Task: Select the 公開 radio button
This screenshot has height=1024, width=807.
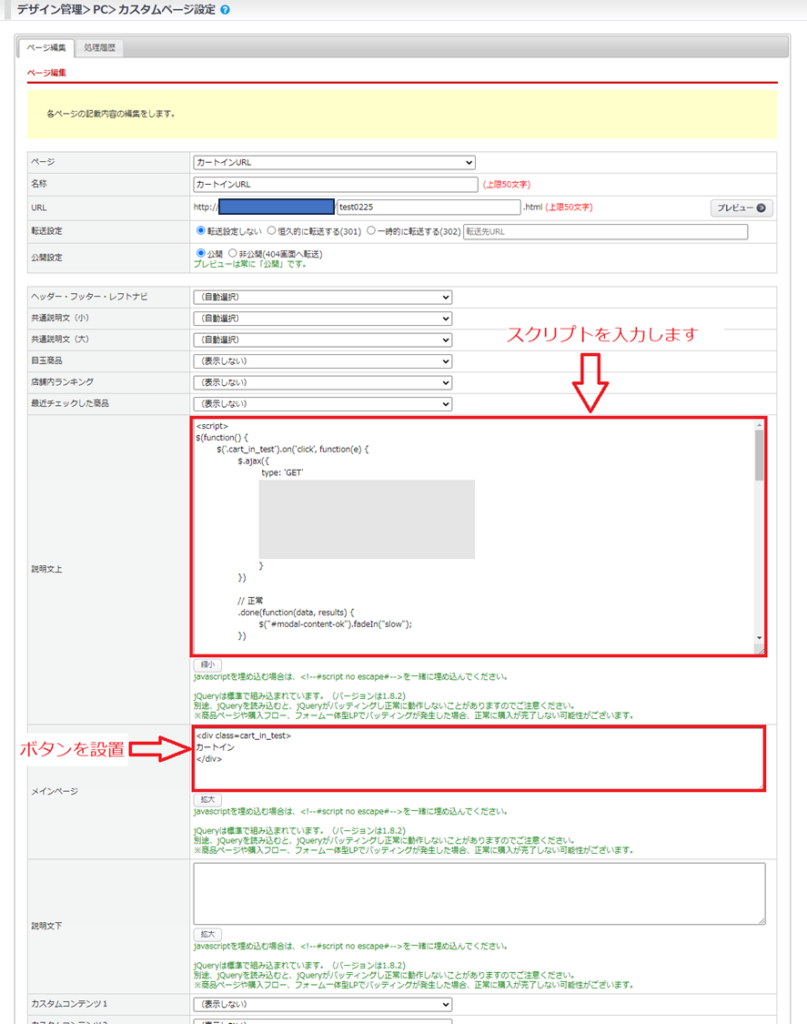Action: click(x=201, y=253)
